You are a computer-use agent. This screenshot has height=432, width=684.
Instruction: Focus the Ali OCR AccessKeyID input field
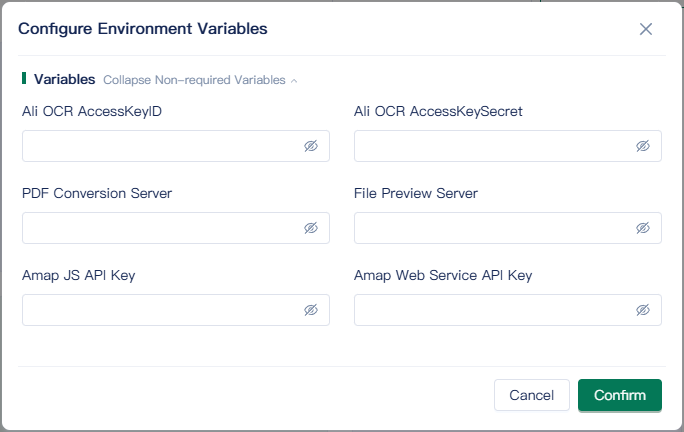[160, 146]
